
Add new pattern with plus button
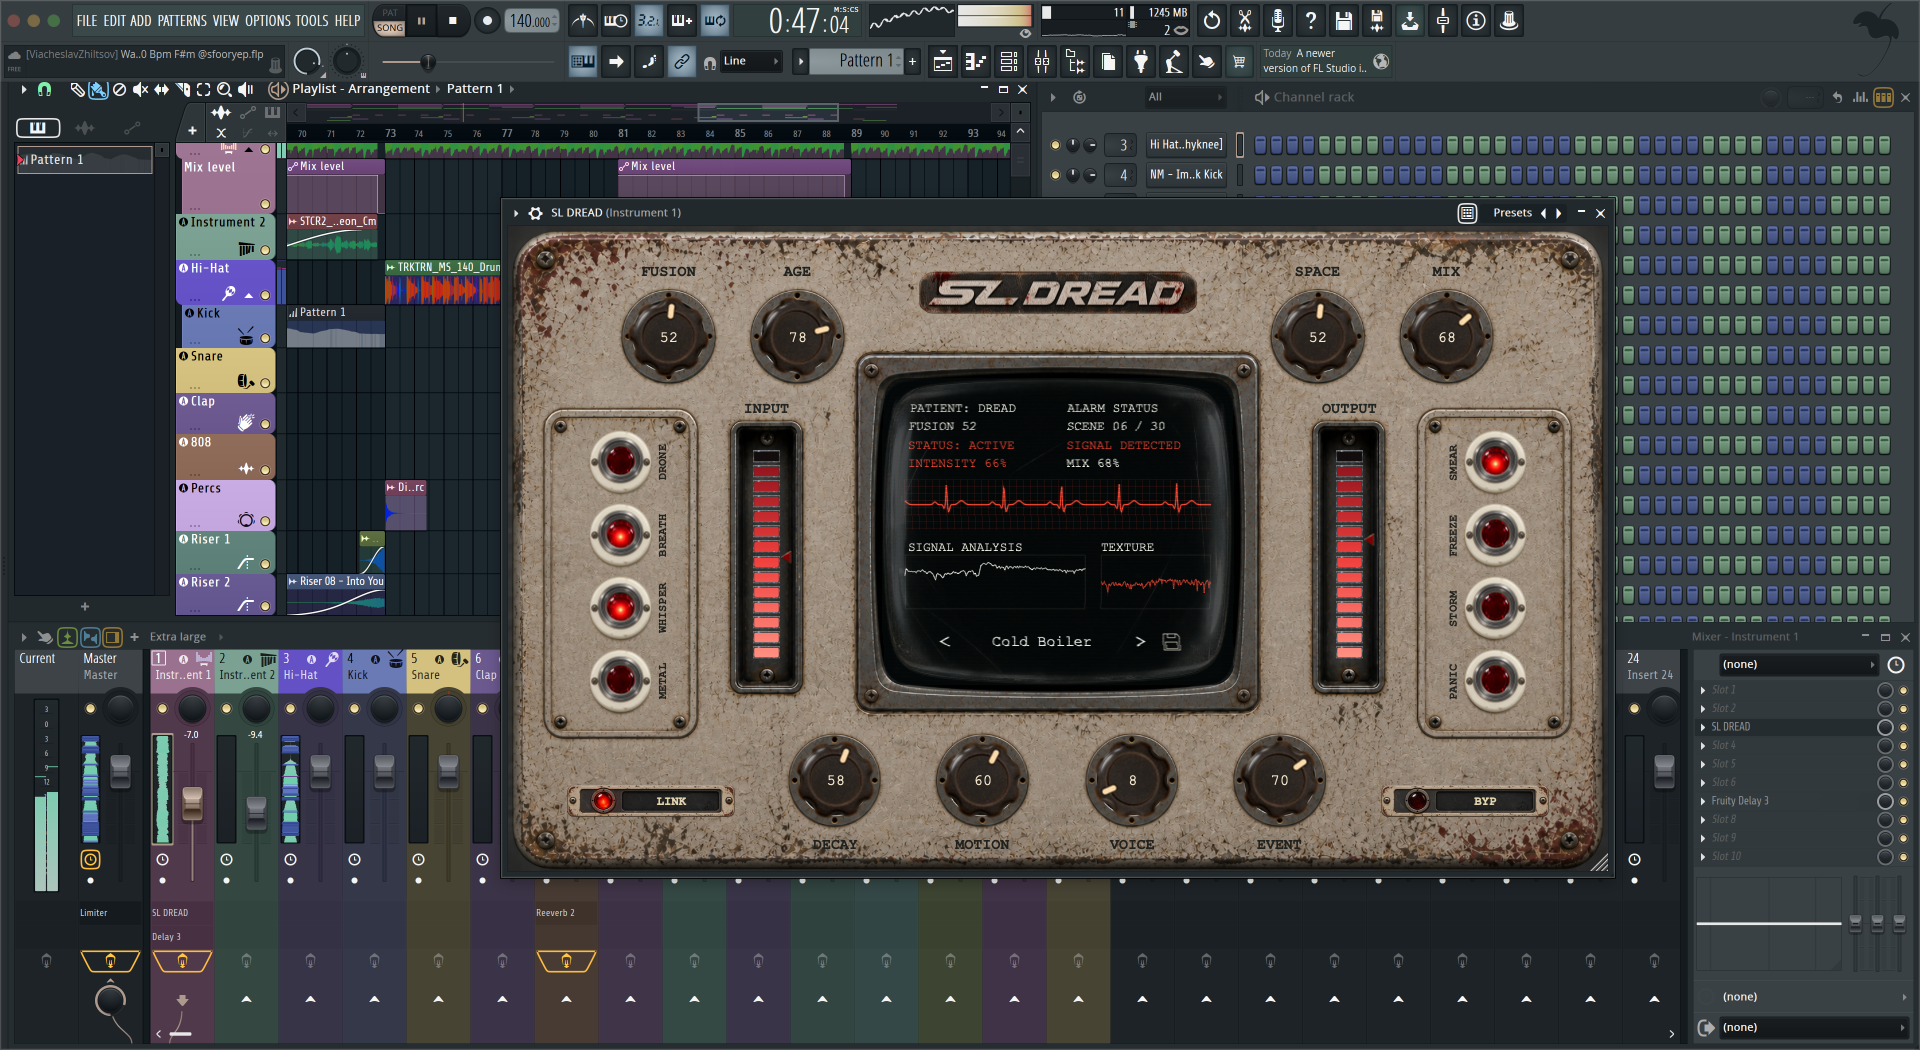[x=913, y=62]
